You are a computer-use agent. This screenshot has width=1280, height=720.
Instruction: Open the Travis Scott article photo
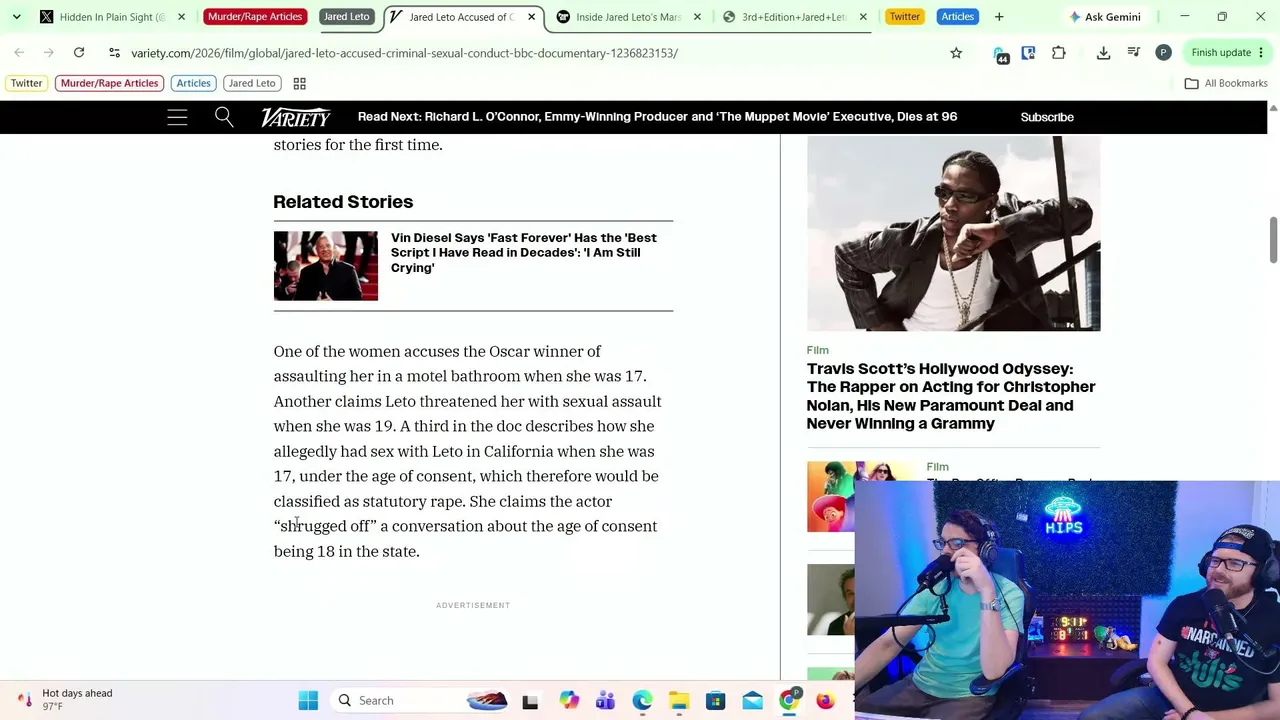[953, 234]
